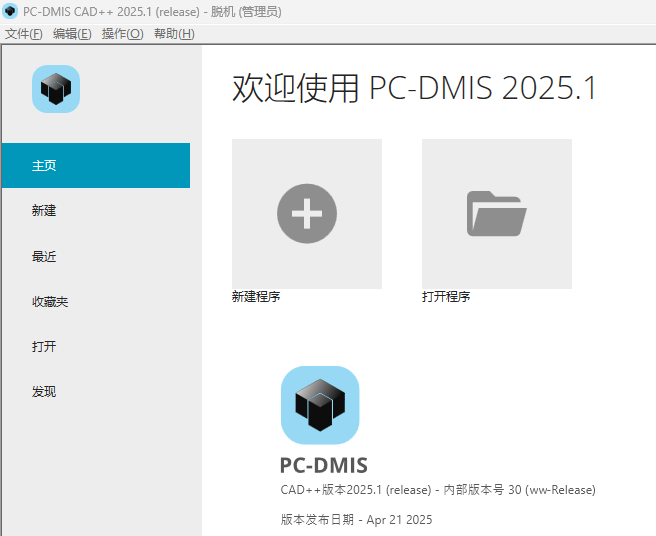This screenshot has height=536, width=656.
Task: Click the PC-DMIS icon in the title bar
Action: point(10,12)
